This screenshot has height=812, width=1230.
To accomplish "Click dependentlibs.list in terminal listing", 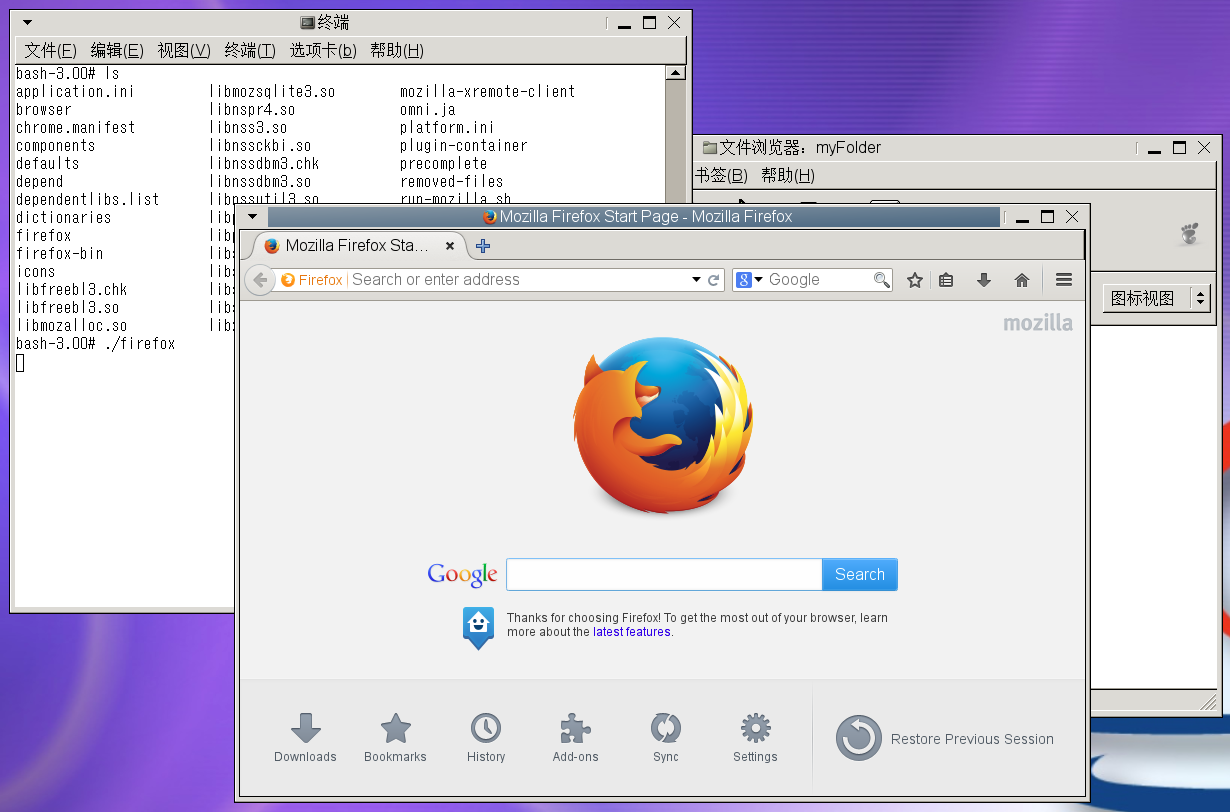I will (x=88, y=199).
